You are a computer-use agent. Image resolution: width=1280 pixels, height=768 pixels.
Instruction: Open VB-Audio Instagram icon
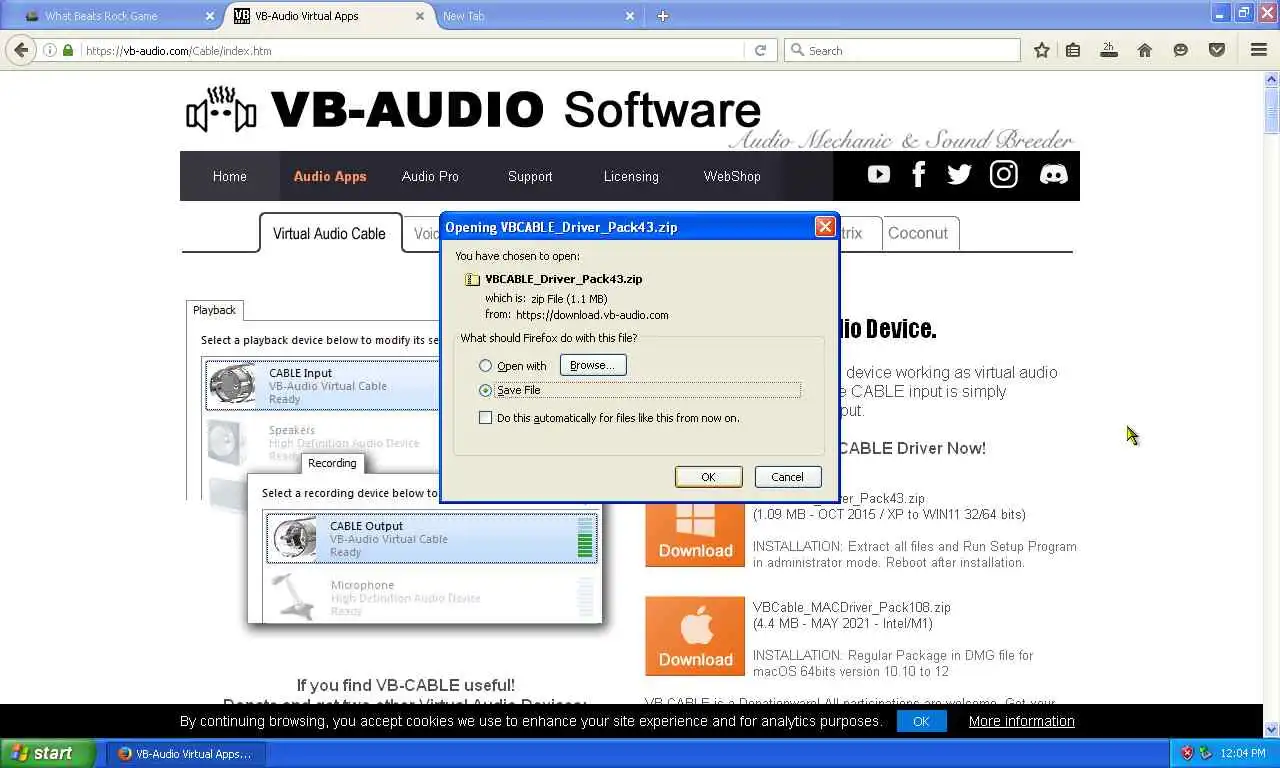coord(1004,175)
